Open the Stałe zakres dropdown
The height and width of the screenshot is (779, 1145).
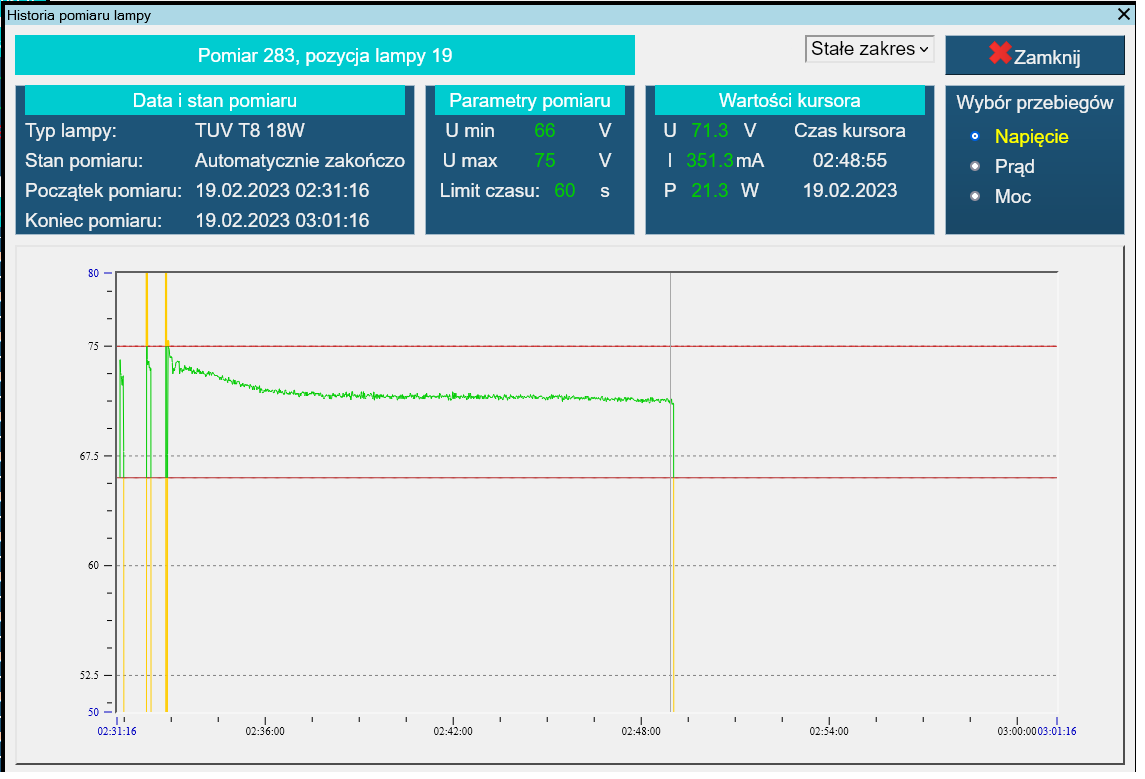pyautogui.click(x=867, y=48)
